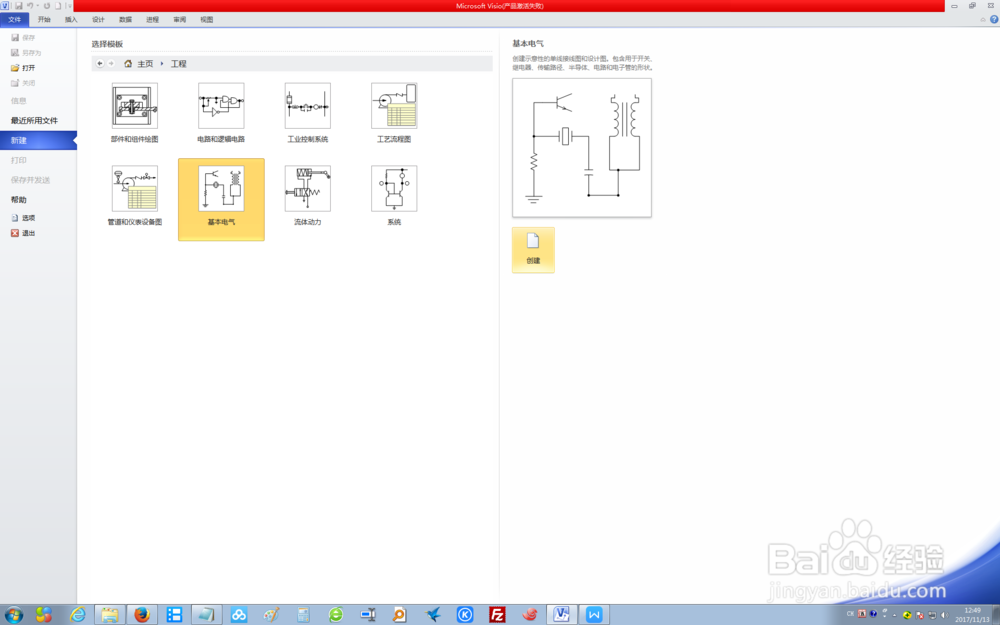The width and height of the screenshot is (1000, 625).
Task: Click the network tray icon
Action: pos(932,615)
